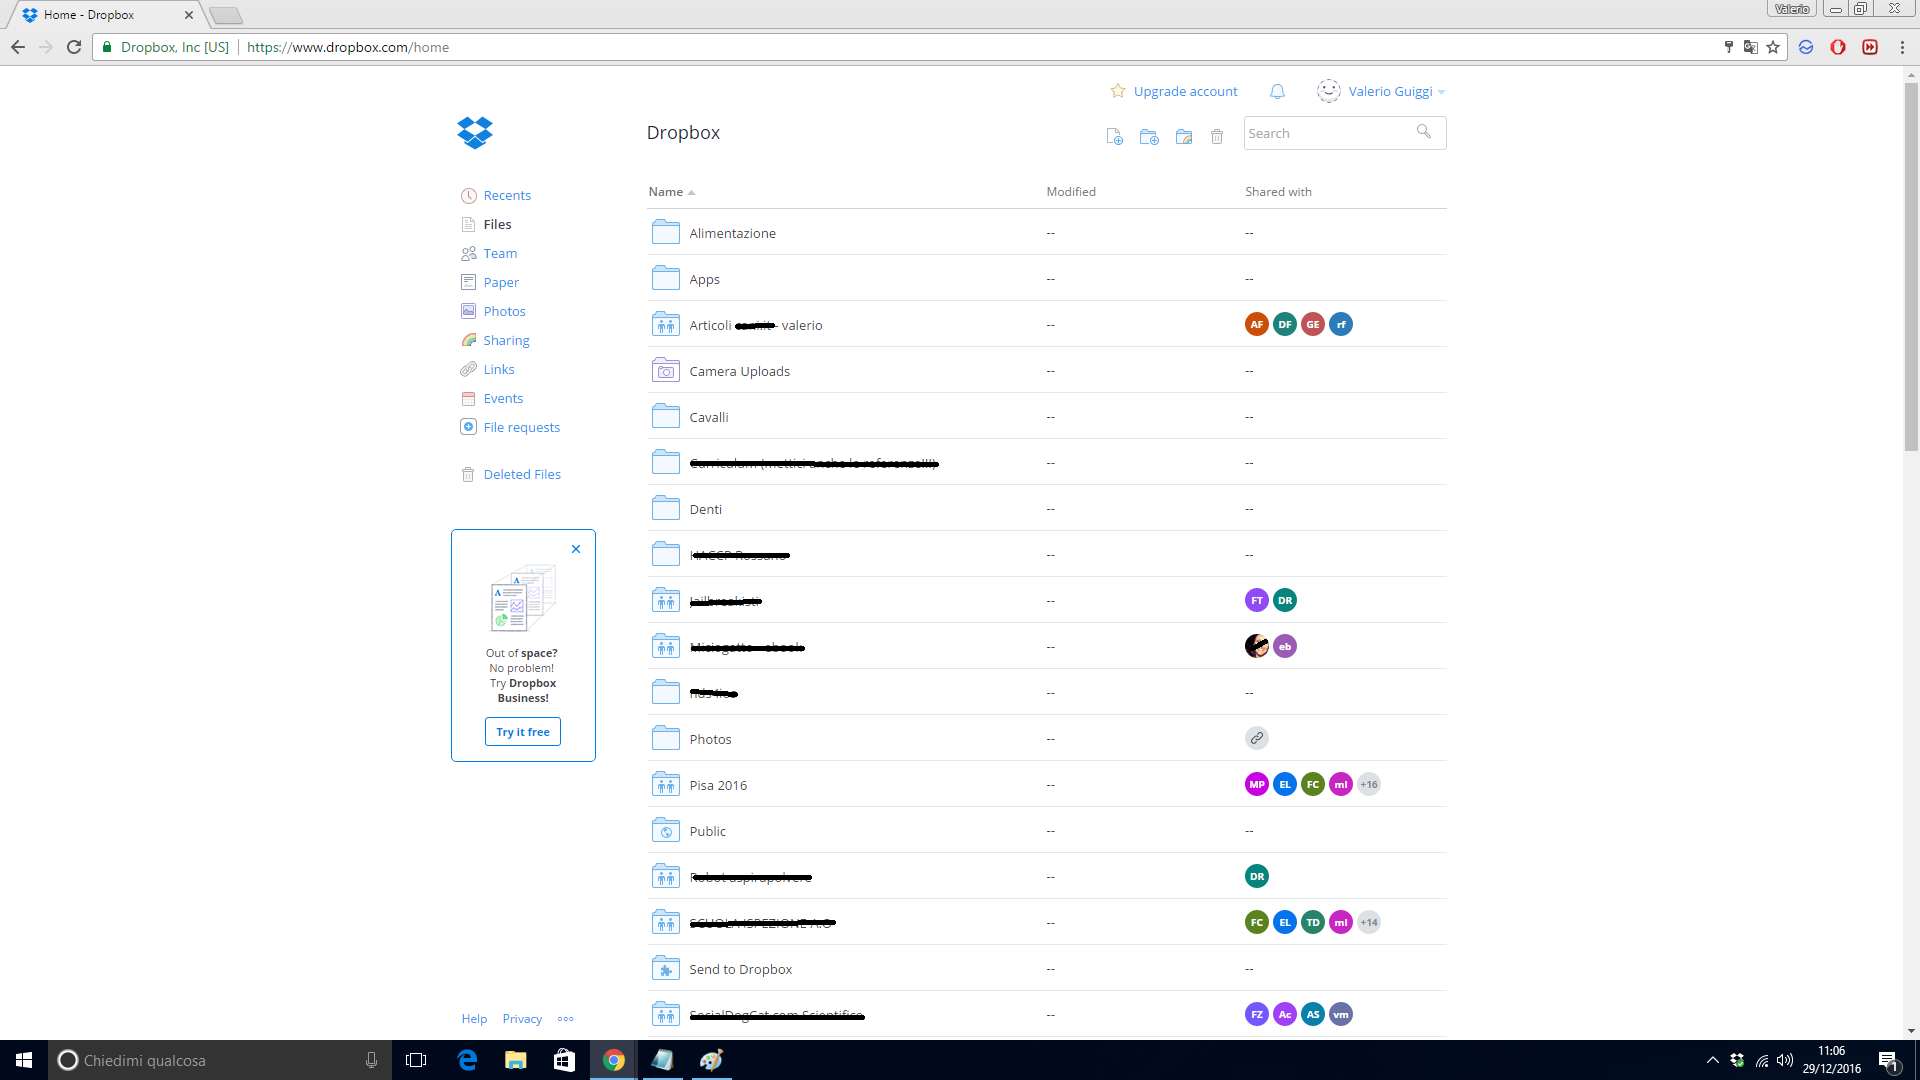The image size is (1920, 1080).
Task: Open a new browser tab
Action: (226, 15)
